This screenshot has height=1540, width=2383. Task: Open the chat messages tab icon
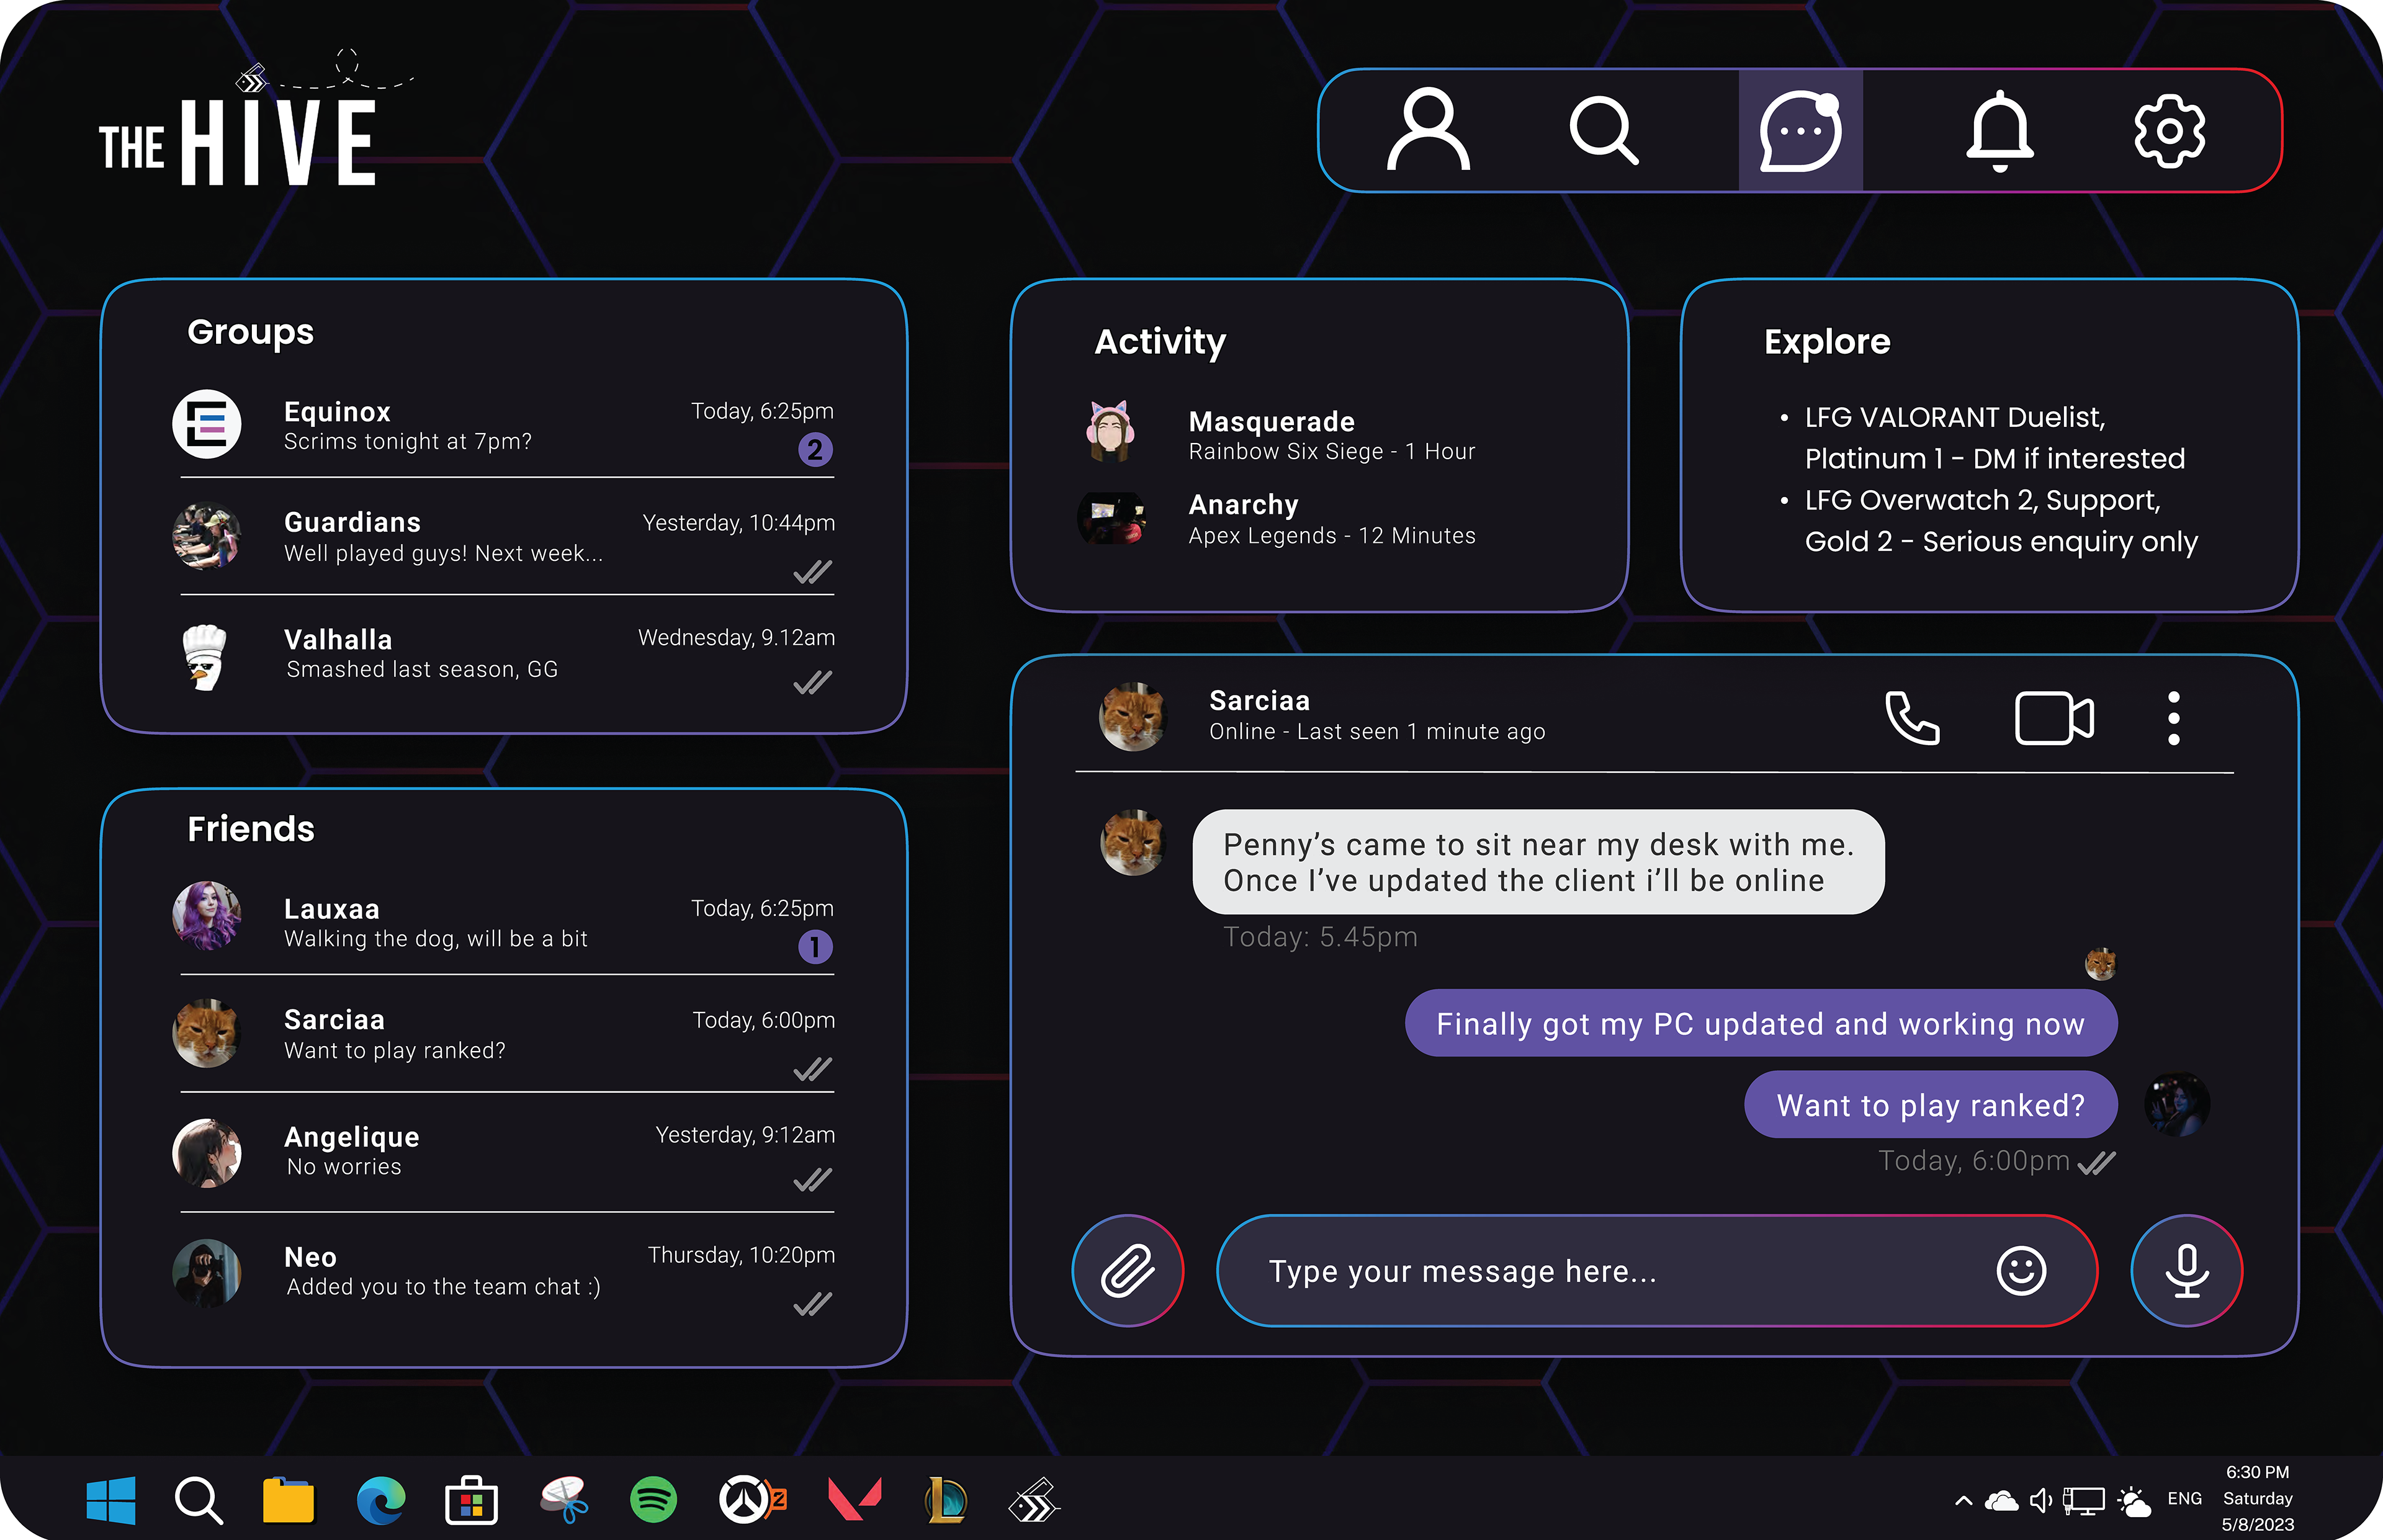[x=1800, y=130]
